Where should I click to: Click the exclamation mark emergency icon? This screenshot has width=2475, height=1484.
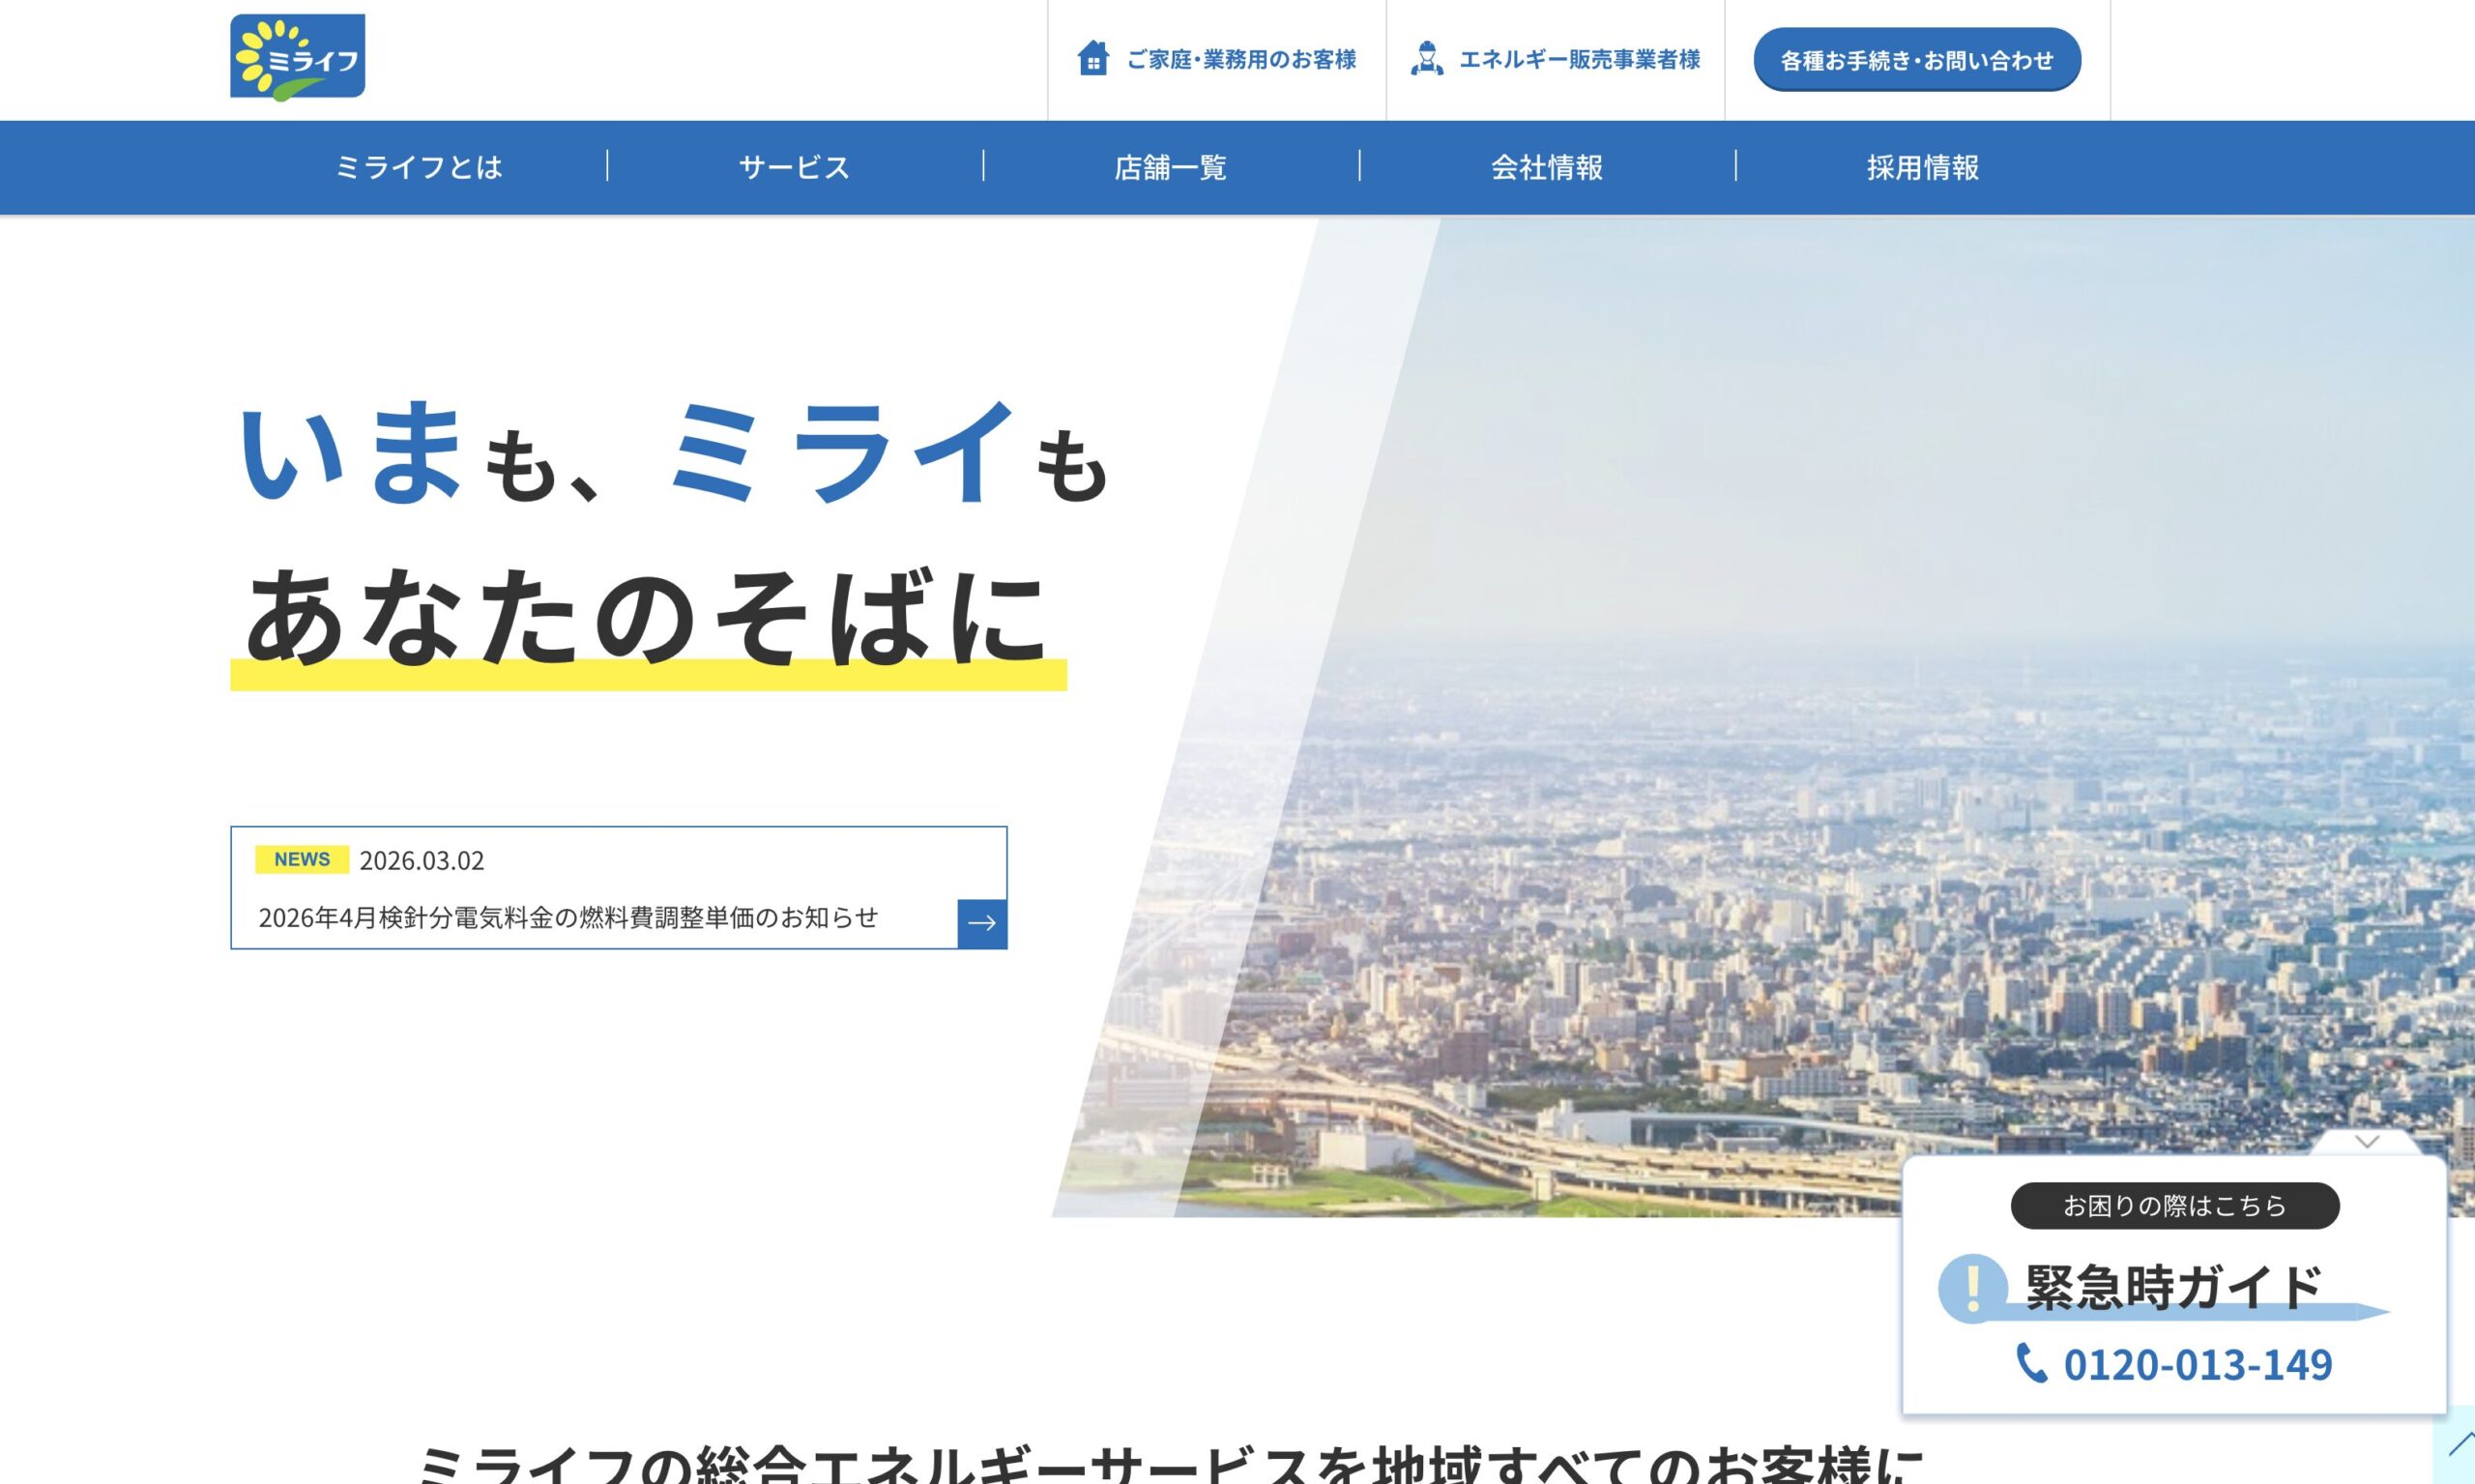tap(1972, 1287)
